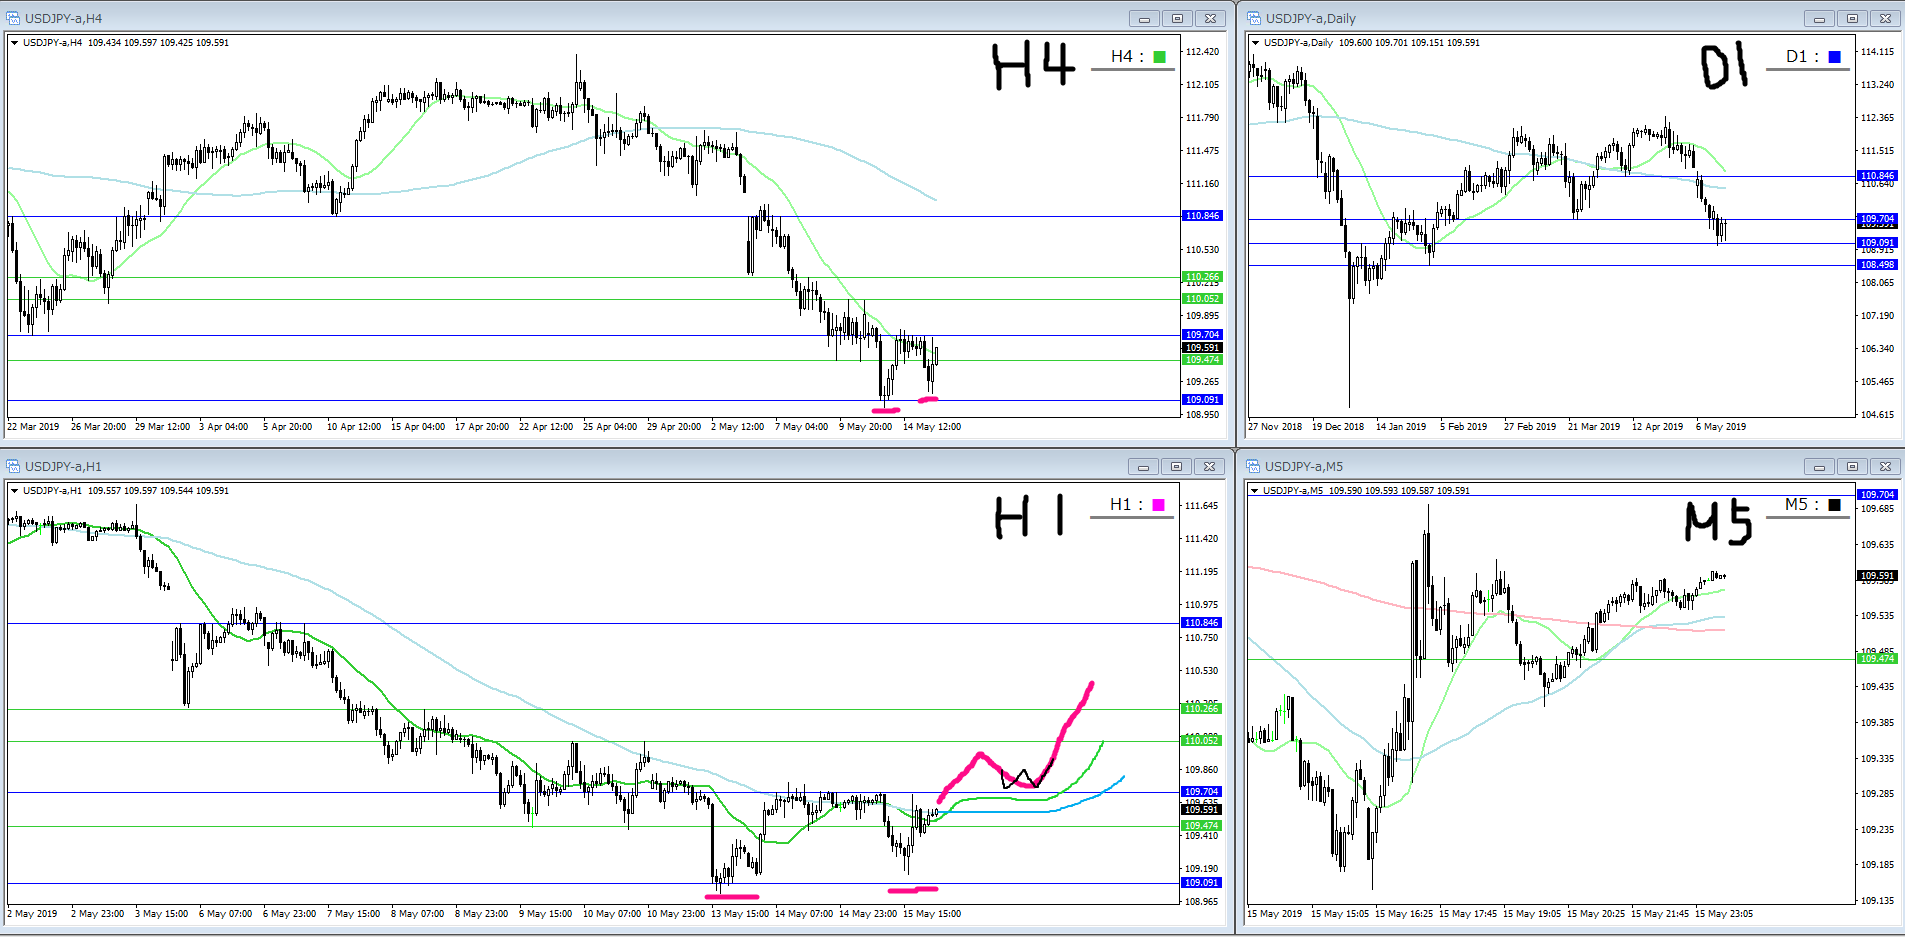Click the '14 May 12:00' date on H4 time axis

point(932,427)
